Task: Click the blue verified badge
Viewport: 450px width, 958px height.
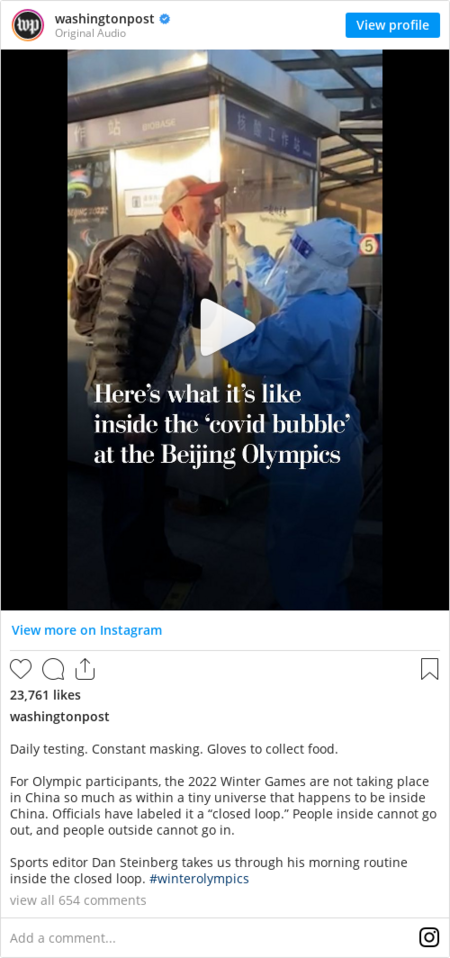Action: 165,19
